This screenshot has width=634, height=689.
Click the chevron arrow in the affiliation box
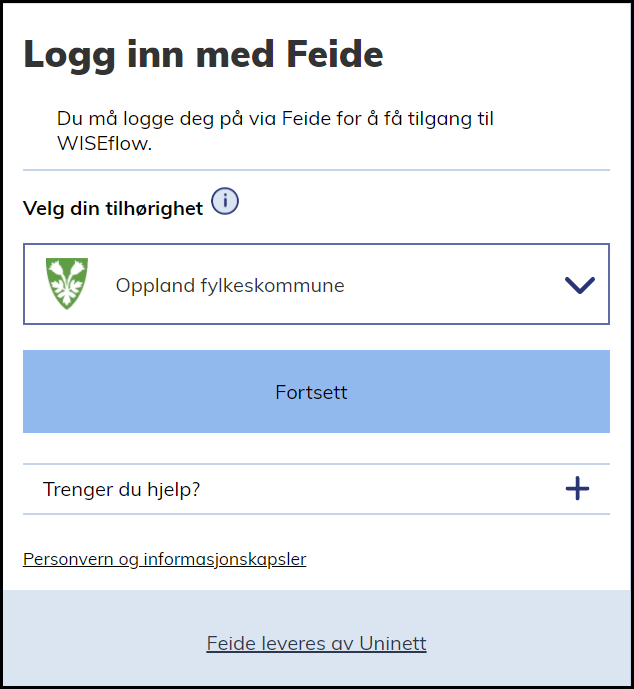tap(580, 285)
